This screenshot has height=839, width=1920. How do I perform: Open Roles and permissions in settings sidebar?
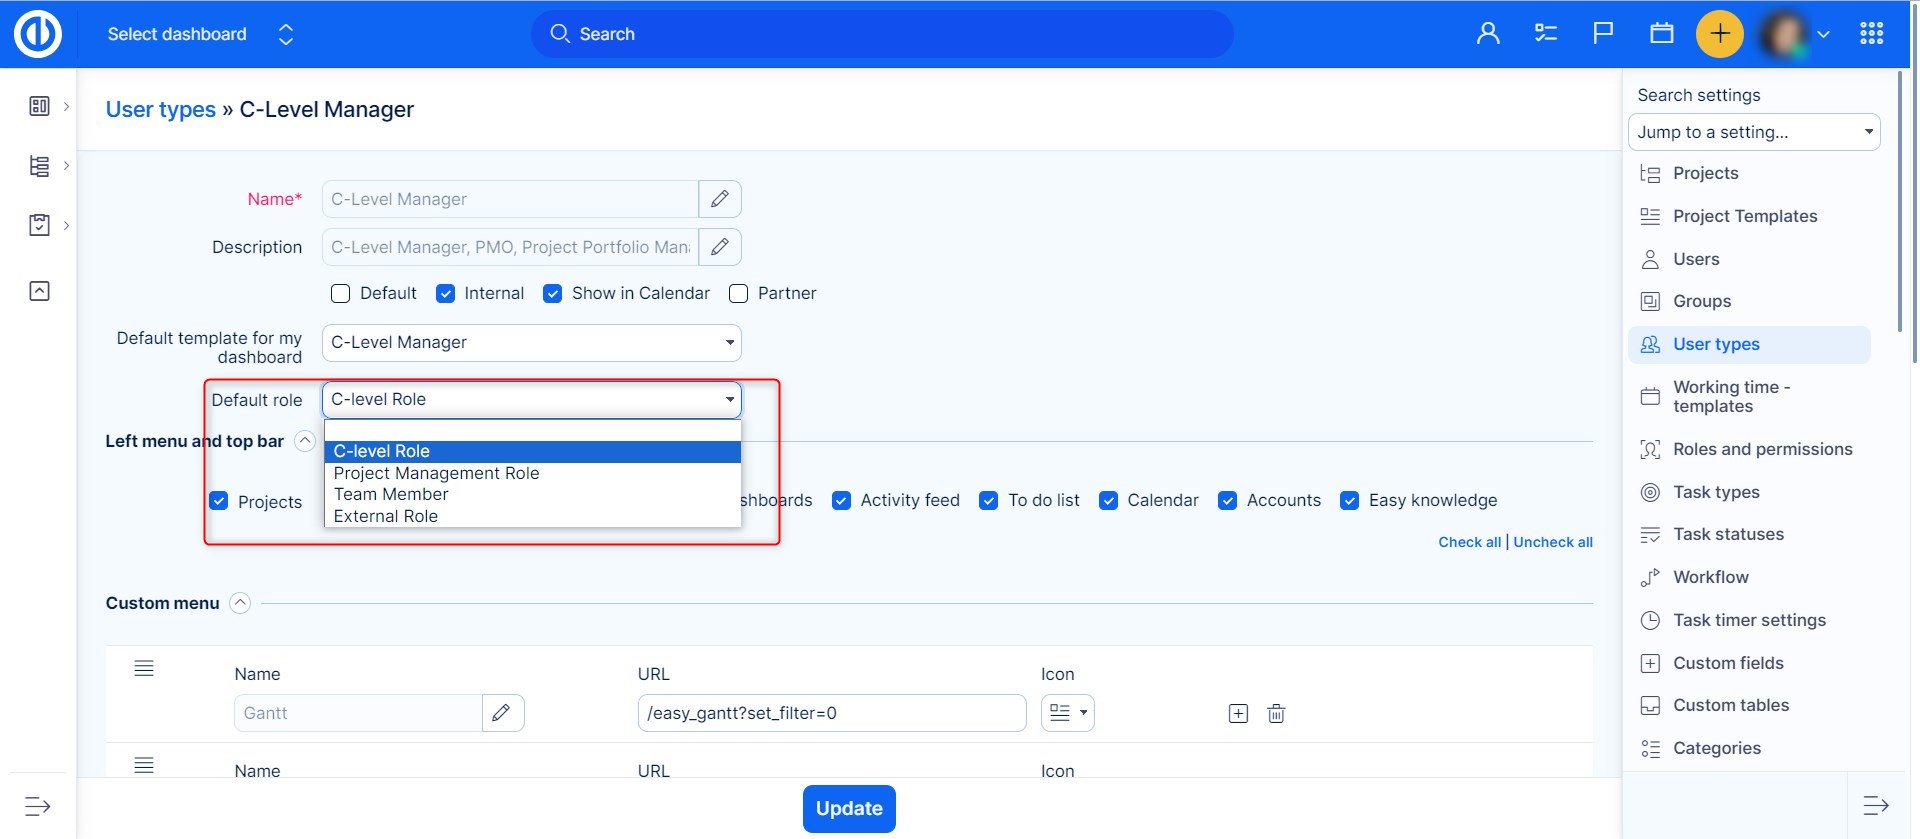(x=1762, y=449)
